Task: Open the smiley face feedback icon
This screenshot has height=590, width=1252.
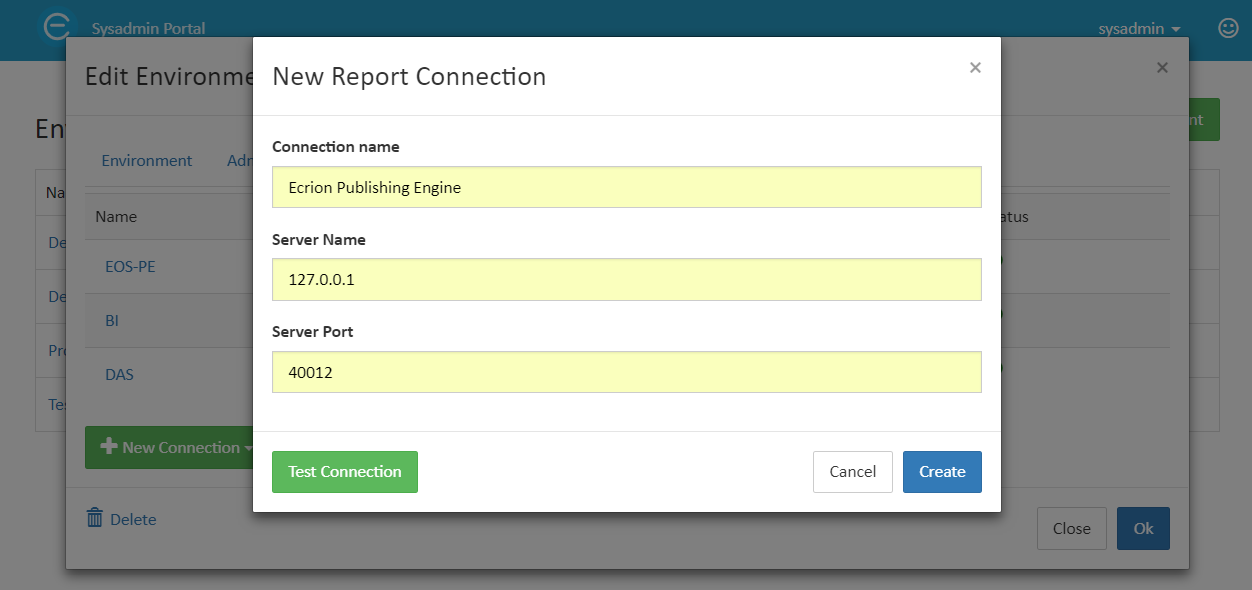Action: 1228,28
